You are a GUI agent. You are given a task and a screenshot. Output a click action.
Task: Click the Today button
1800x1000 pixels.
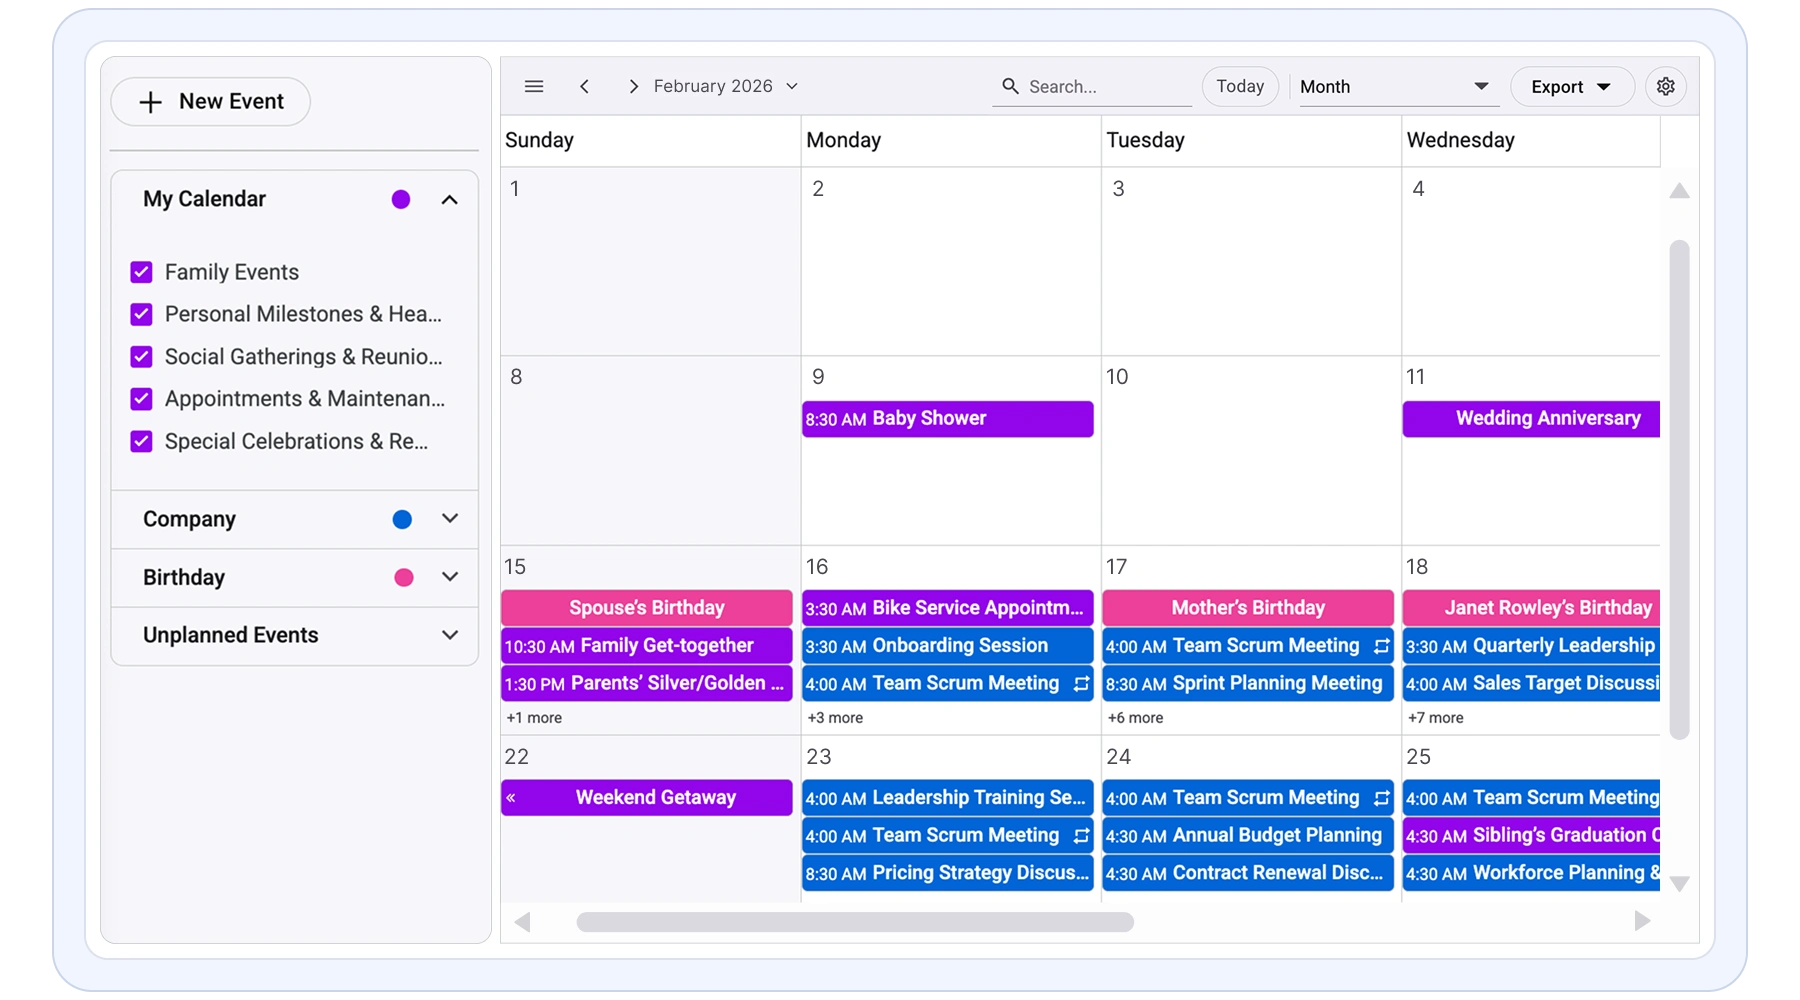1239,86
